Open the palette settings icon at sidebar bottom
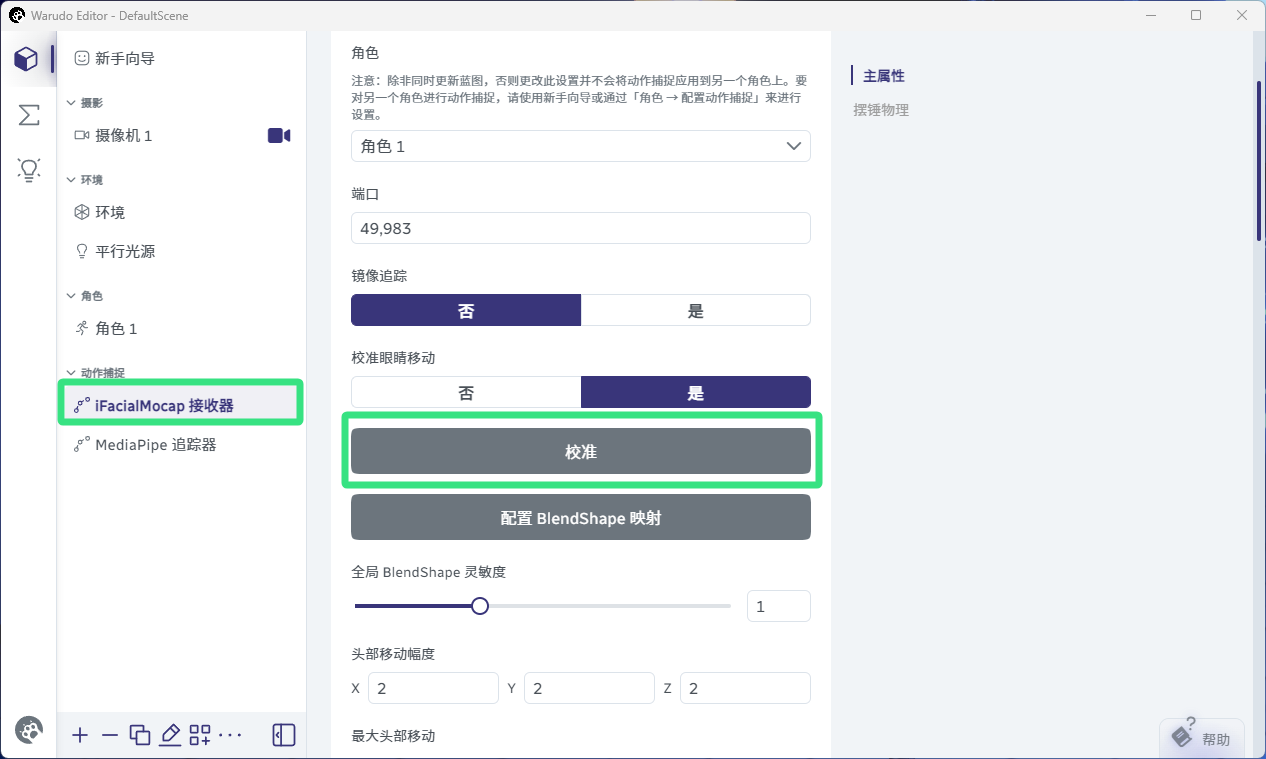Image resolution: width=1266 pixels, height=759 pixels. 29,731
